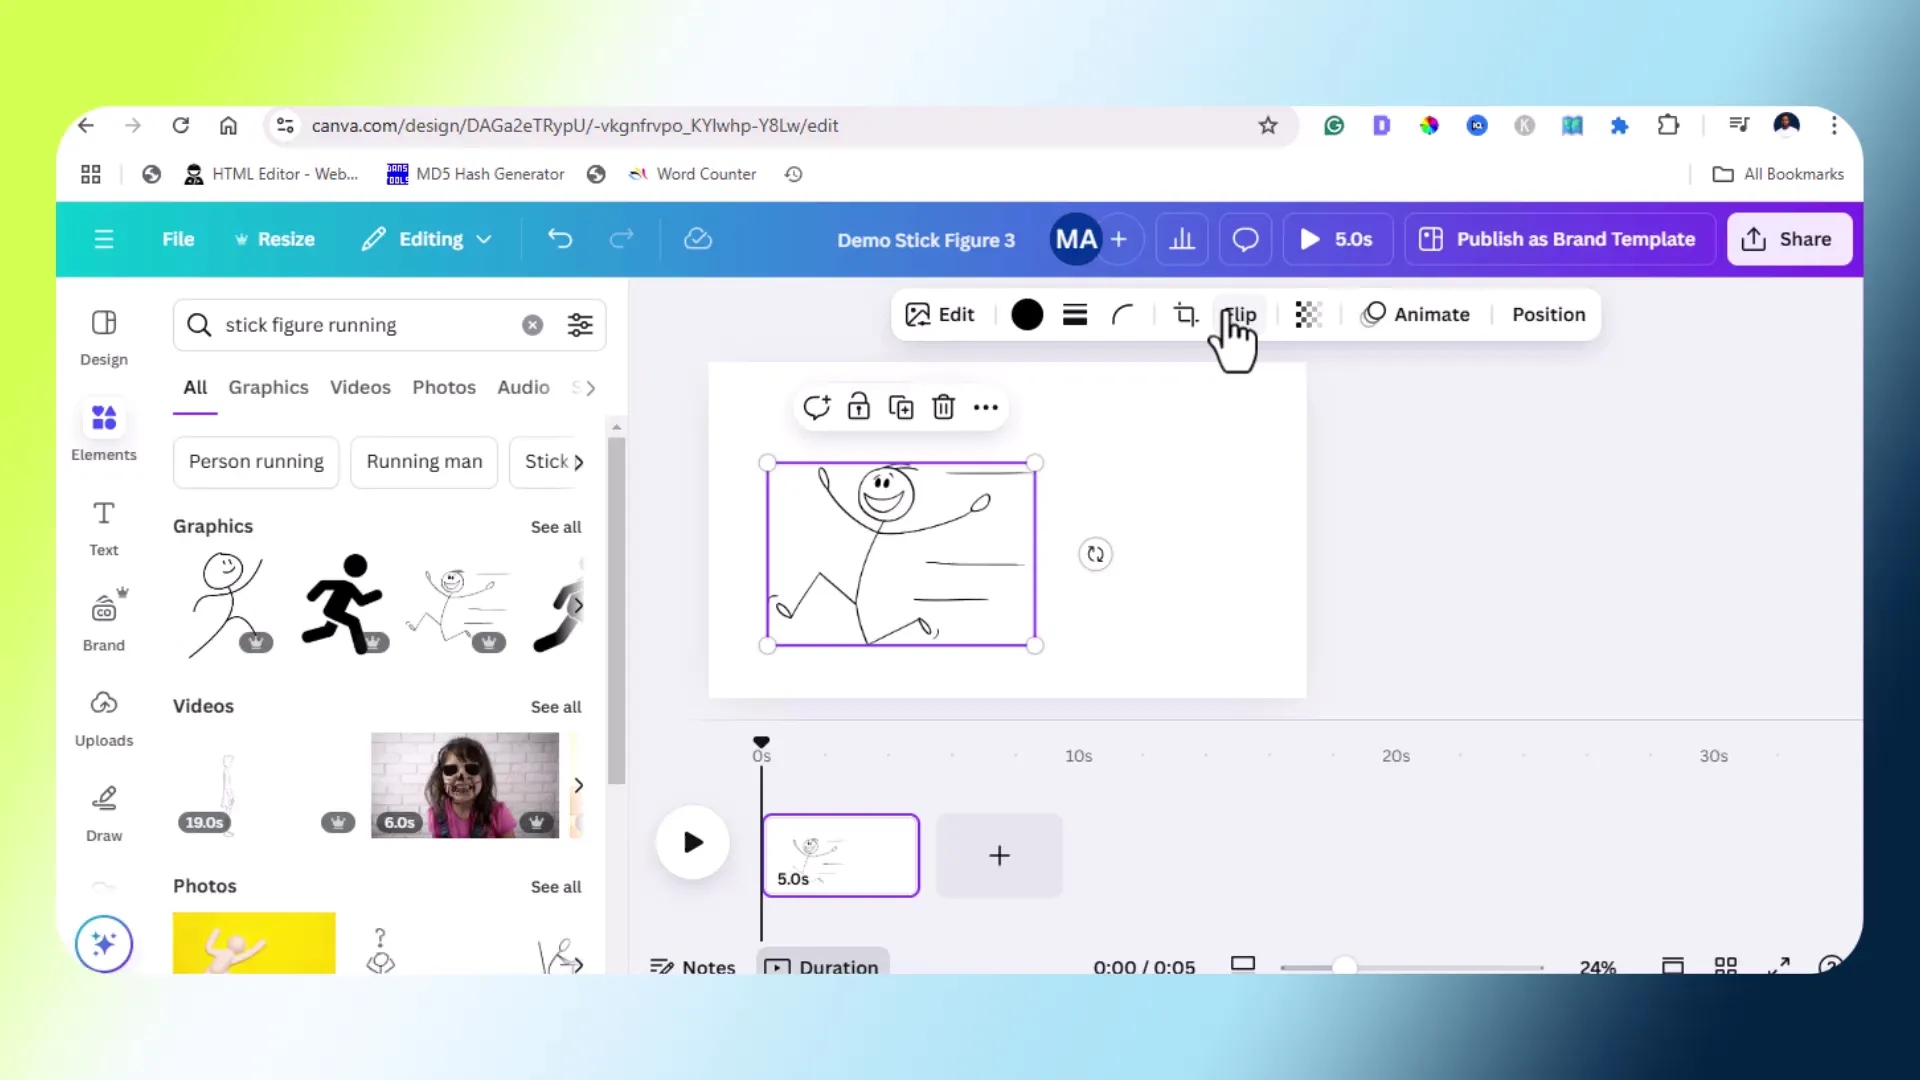This screenshot has width=1920, height=1080.
Task: Open the Draw tool panel
Action: coord(104,814)
